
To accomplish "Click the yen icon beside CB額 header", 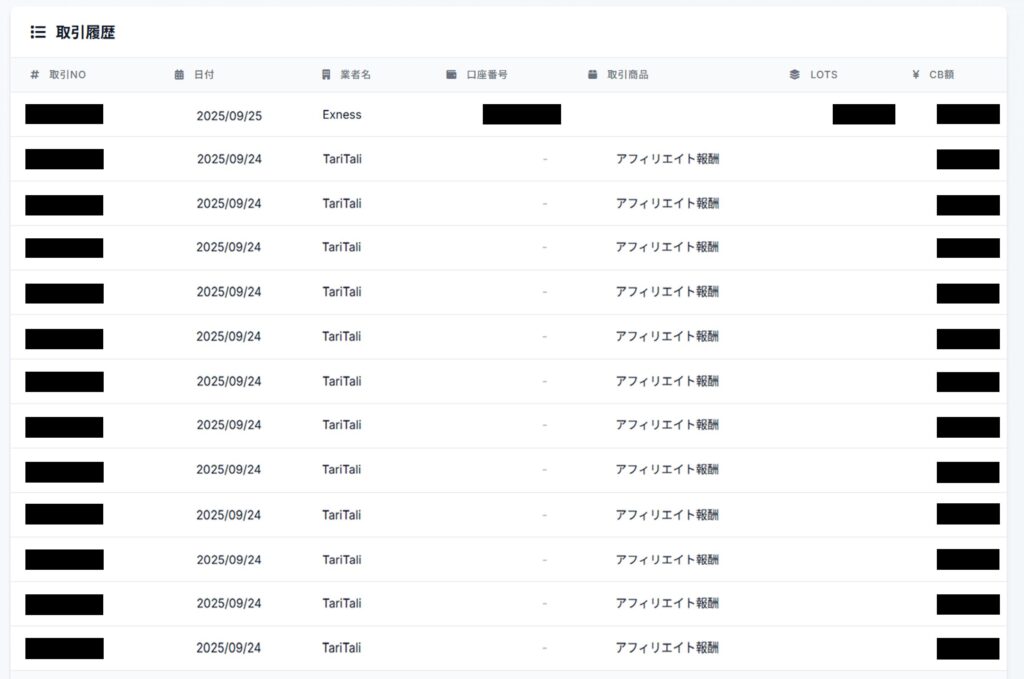I will pos(916,75).
